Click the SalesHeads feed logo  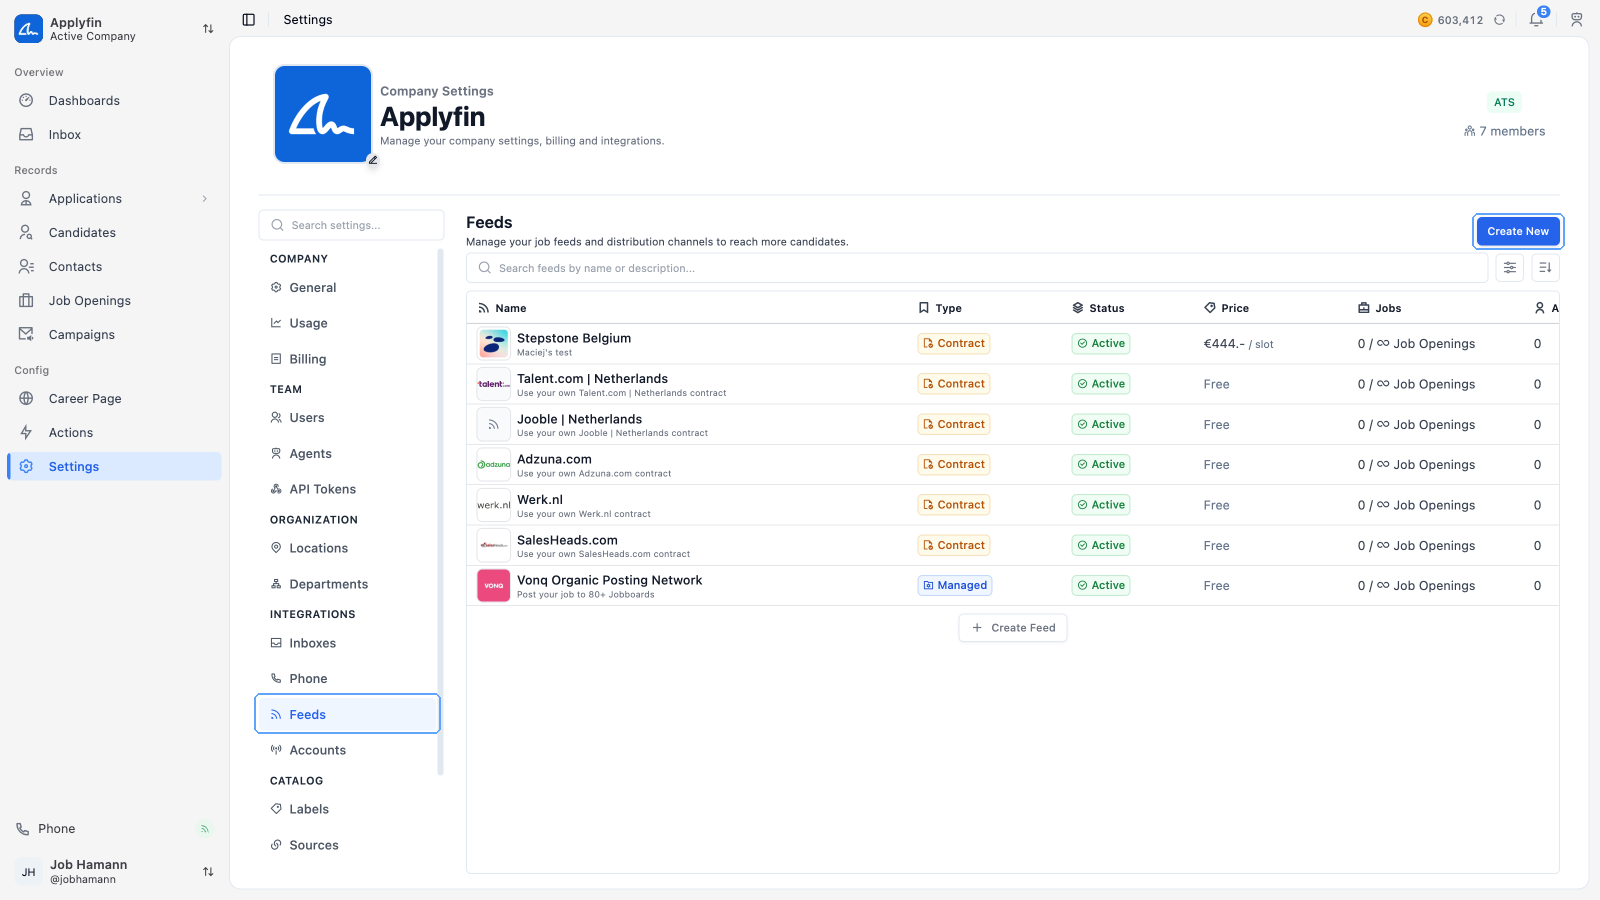click(x=494, y=545)
